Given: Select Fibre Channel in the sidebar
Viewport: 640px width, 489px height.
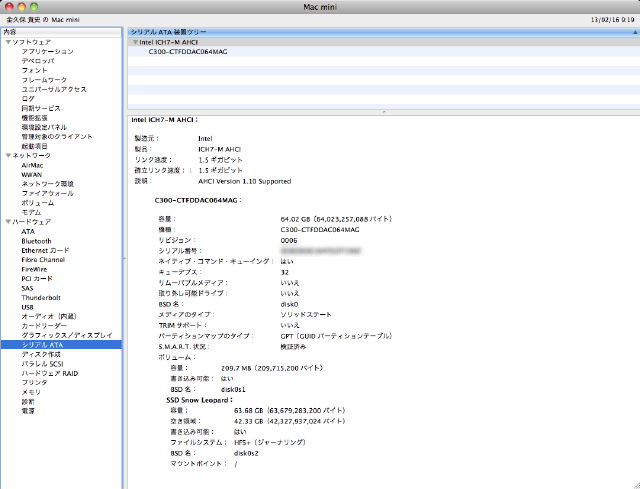Looking at the screenshot, I should pyautogui.click(x=43, y=260).
